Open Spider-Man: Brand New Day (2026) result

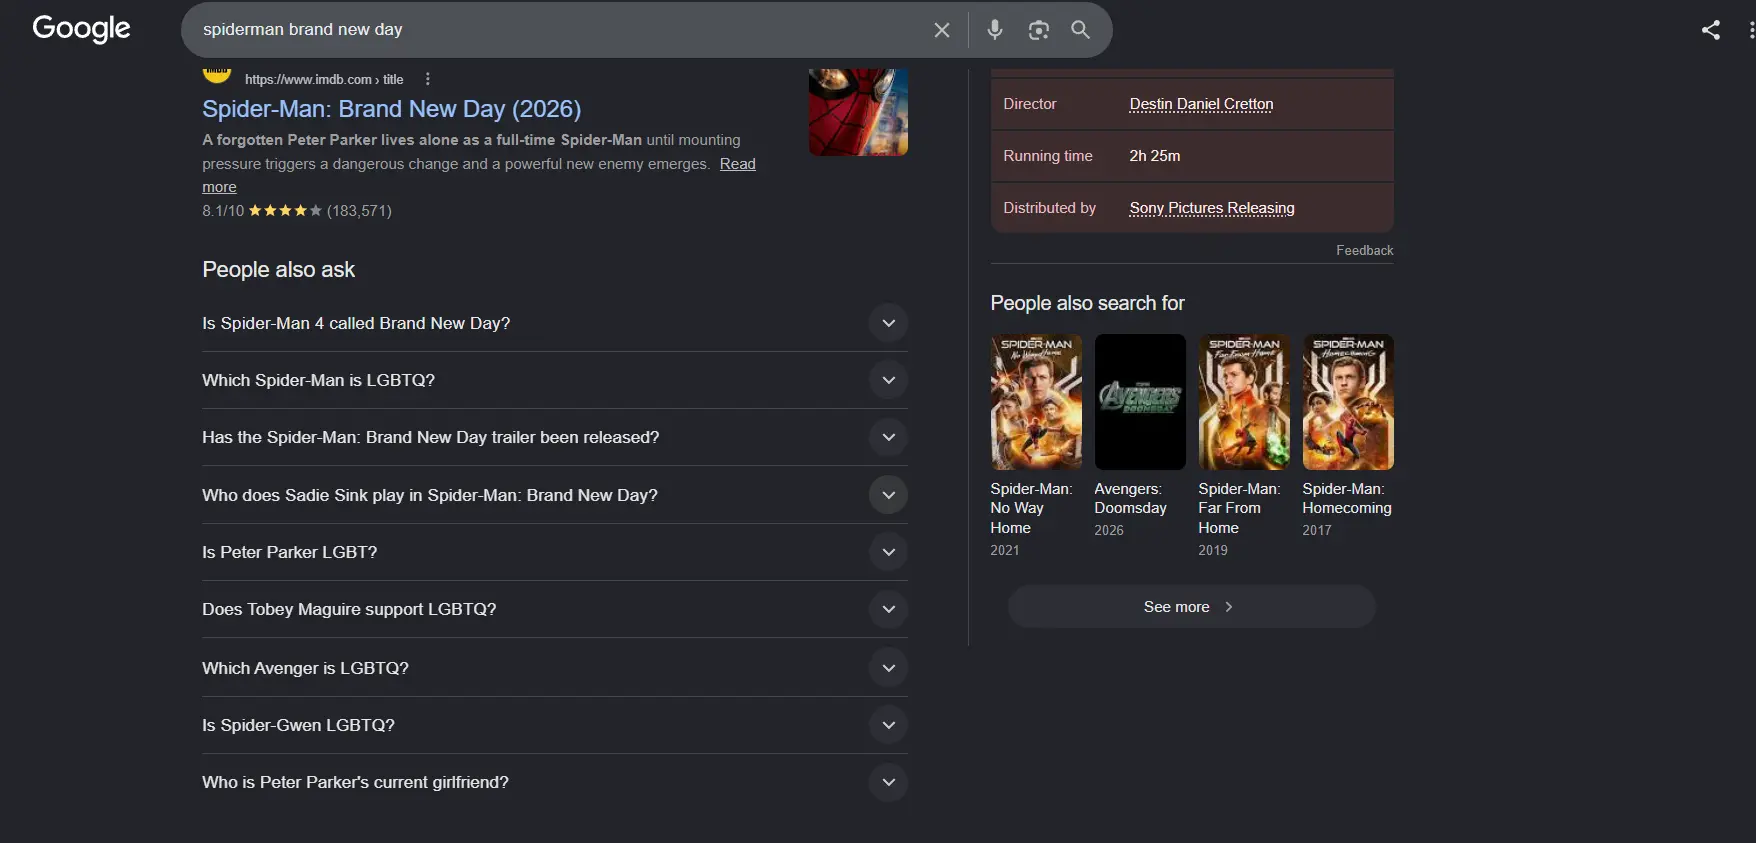pos(391,109)
